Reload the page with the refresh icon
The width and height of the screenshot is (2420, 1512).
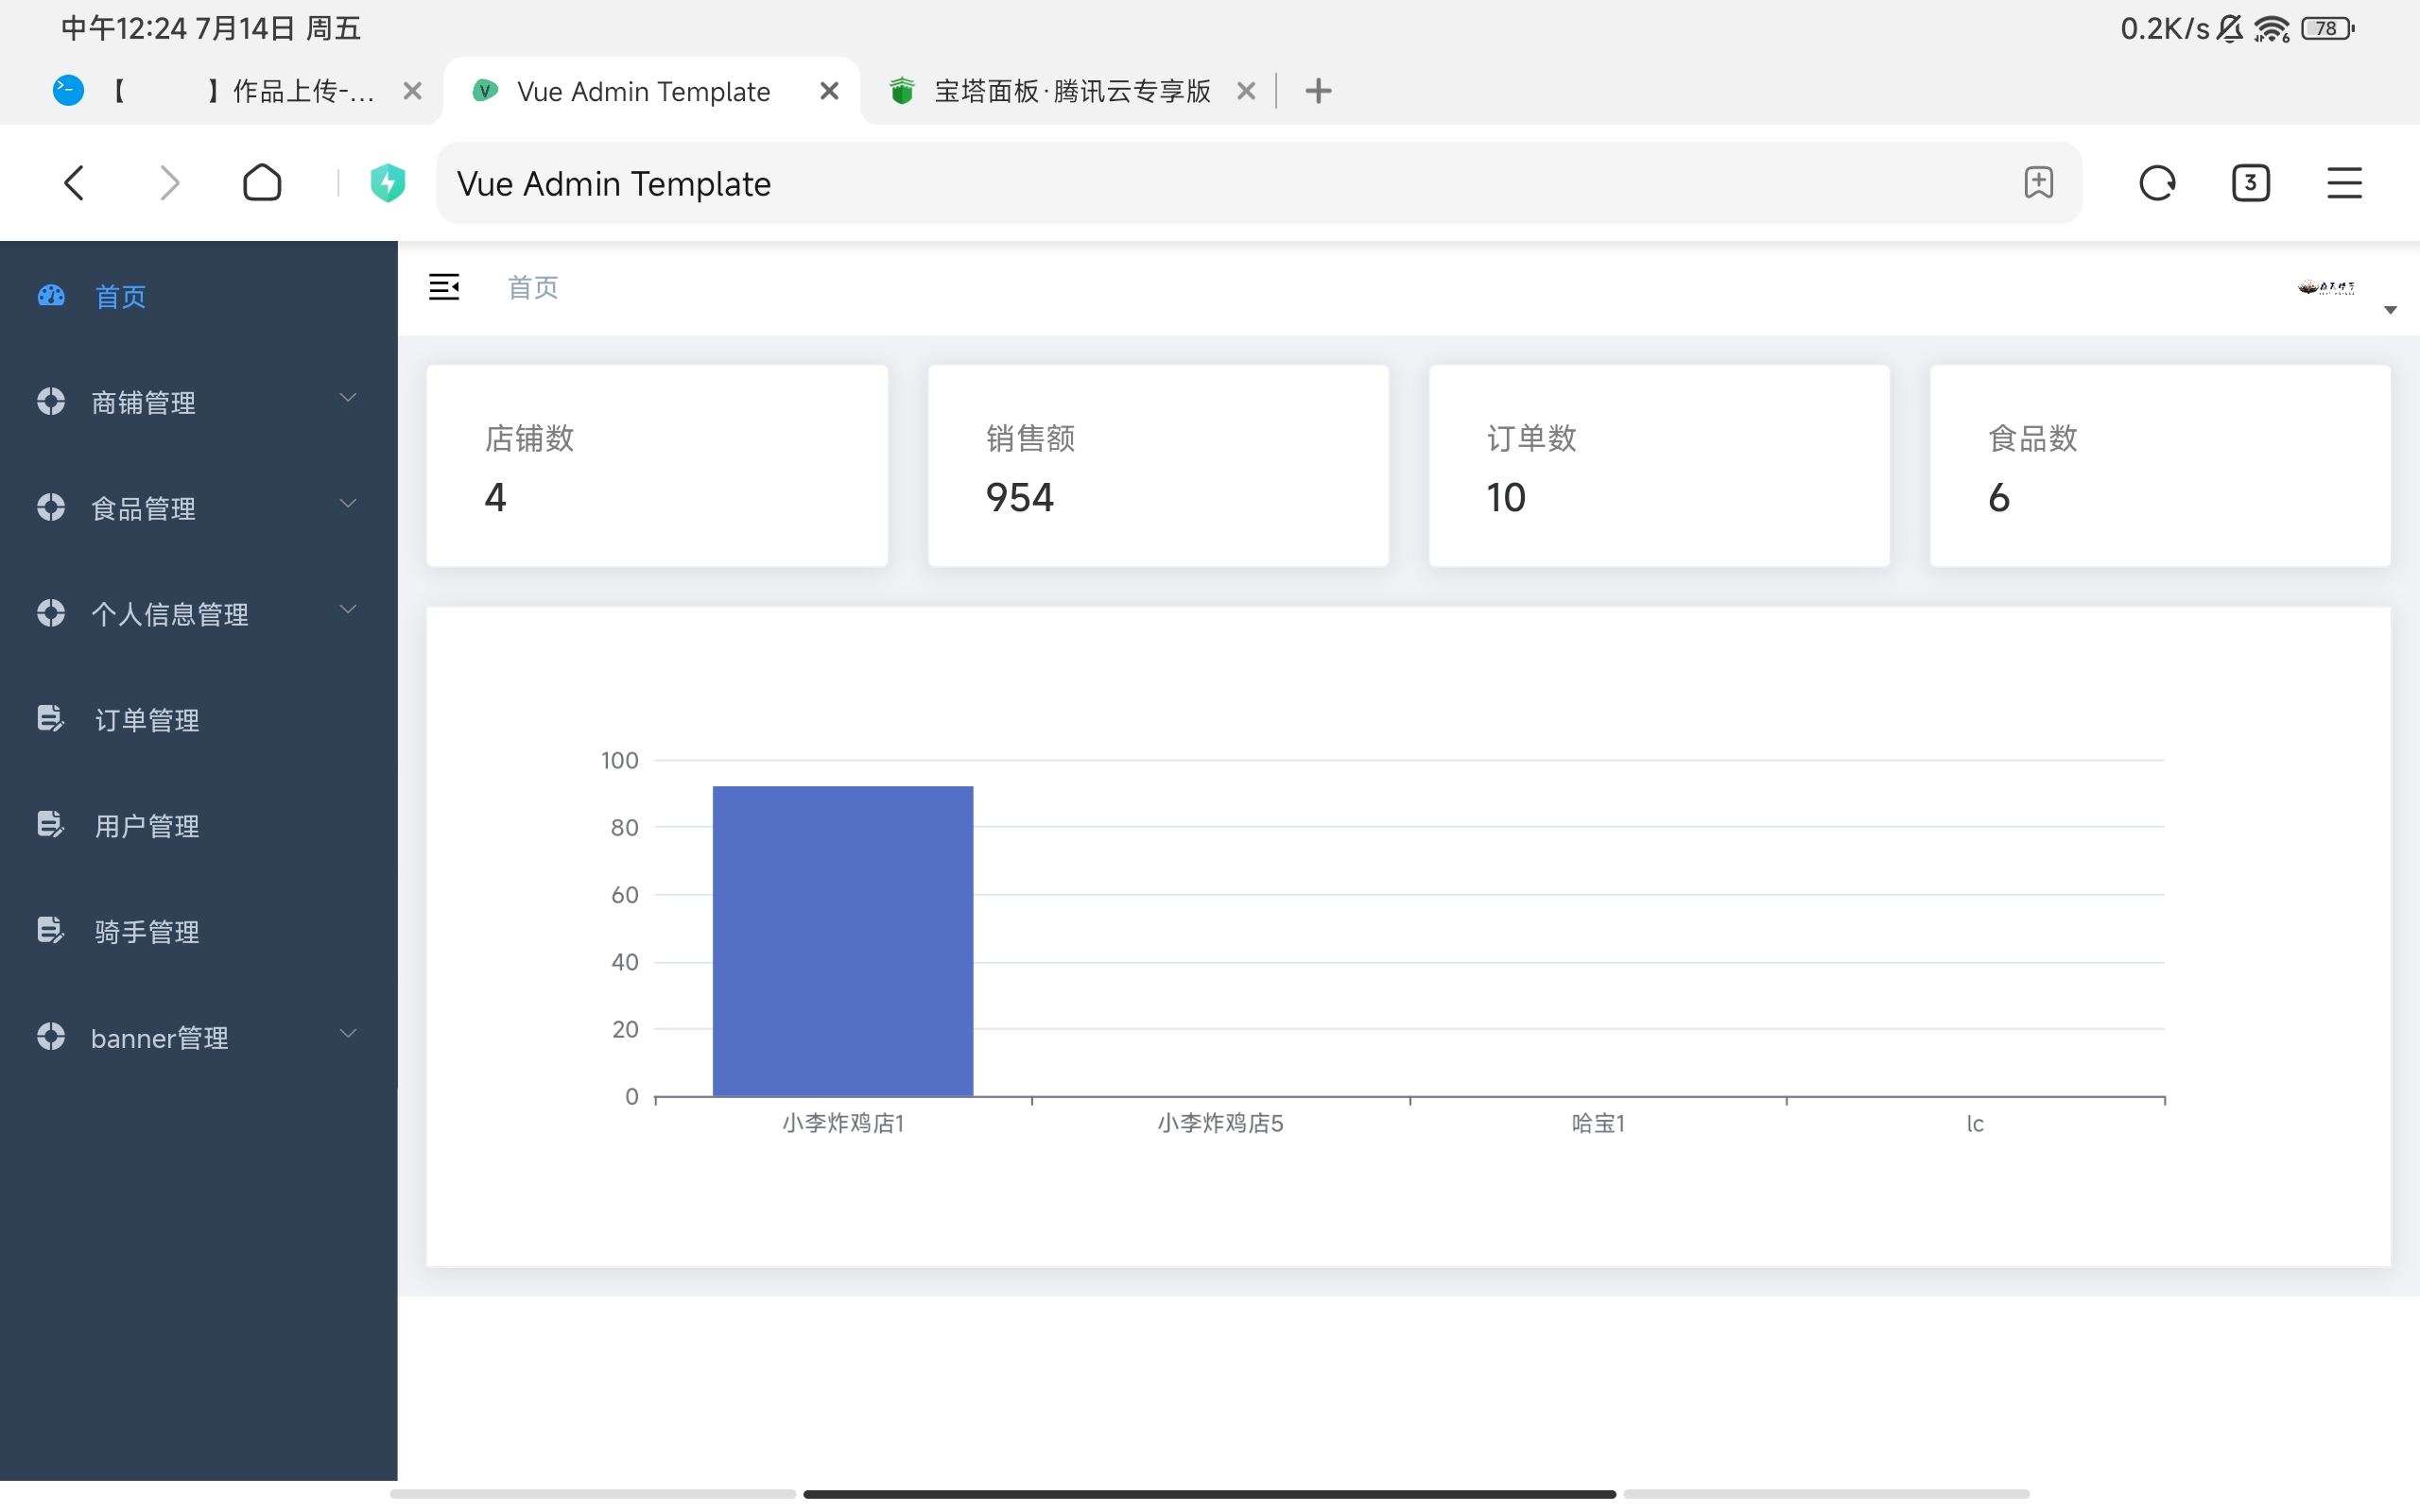coord(2157,183)
